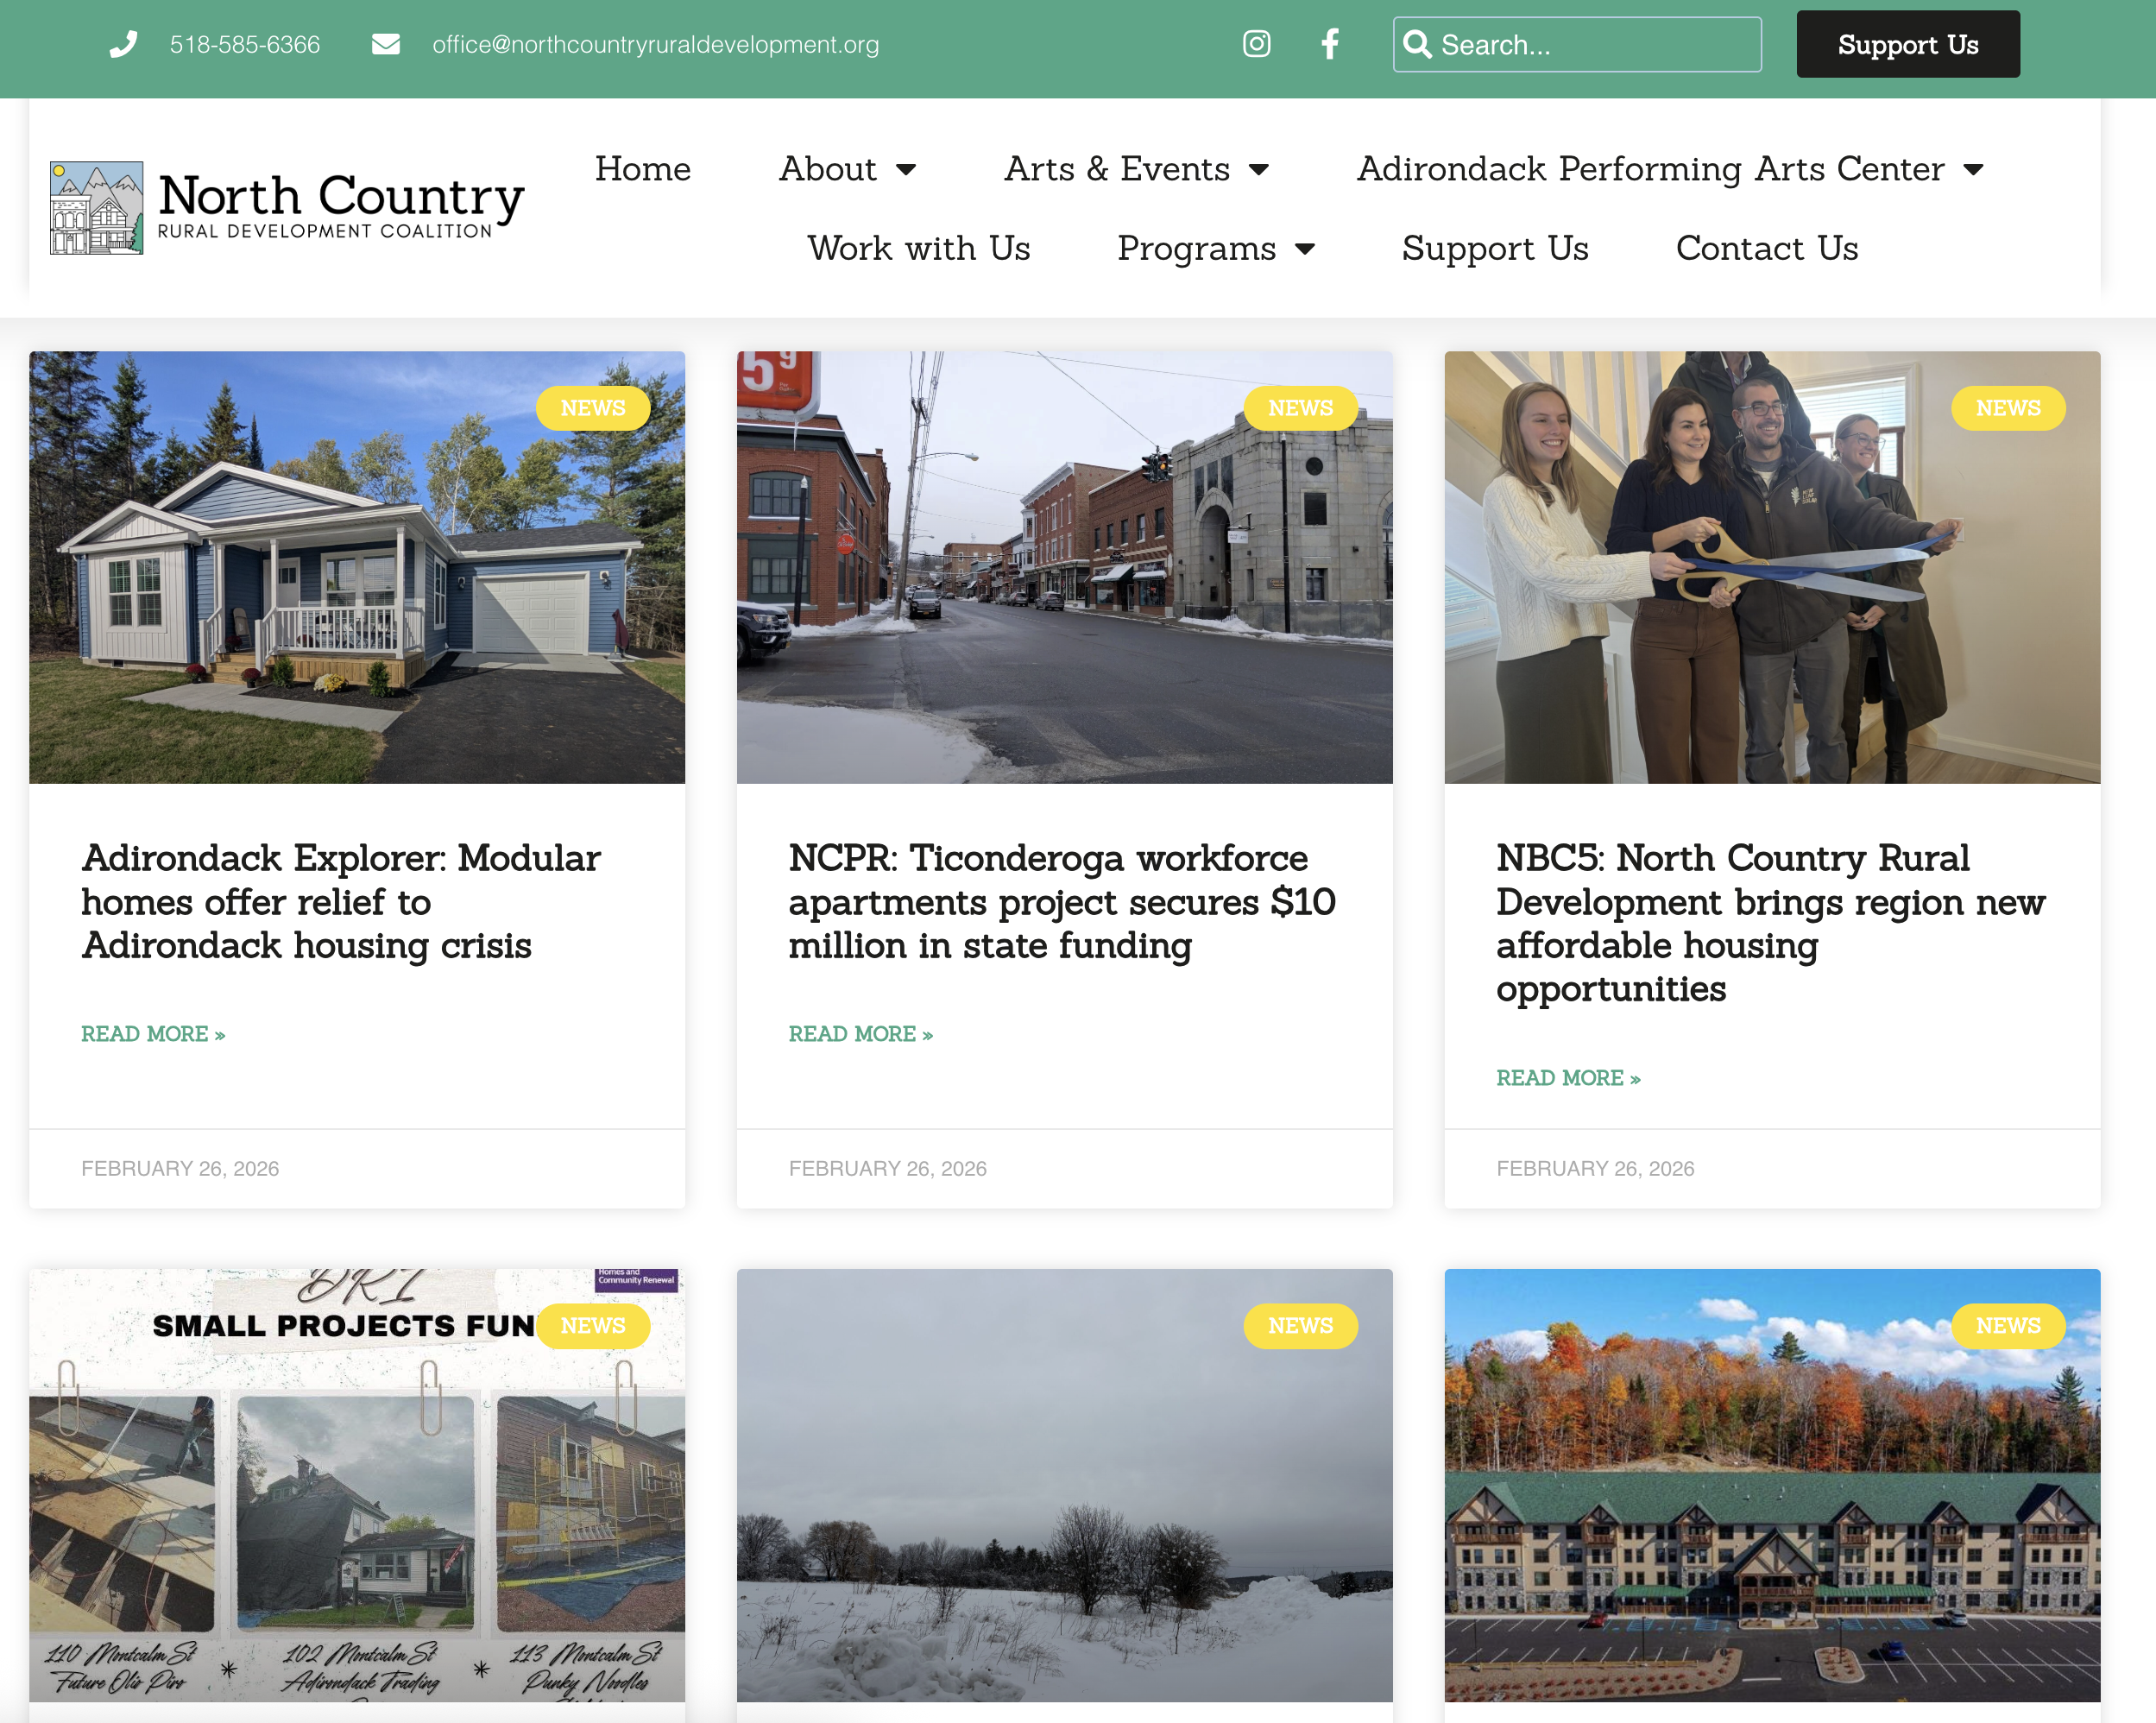Image resolution: width=2156 pixels, height=1723 pixels.
Task: Go to the Home menu item
Action: (643, 168)
